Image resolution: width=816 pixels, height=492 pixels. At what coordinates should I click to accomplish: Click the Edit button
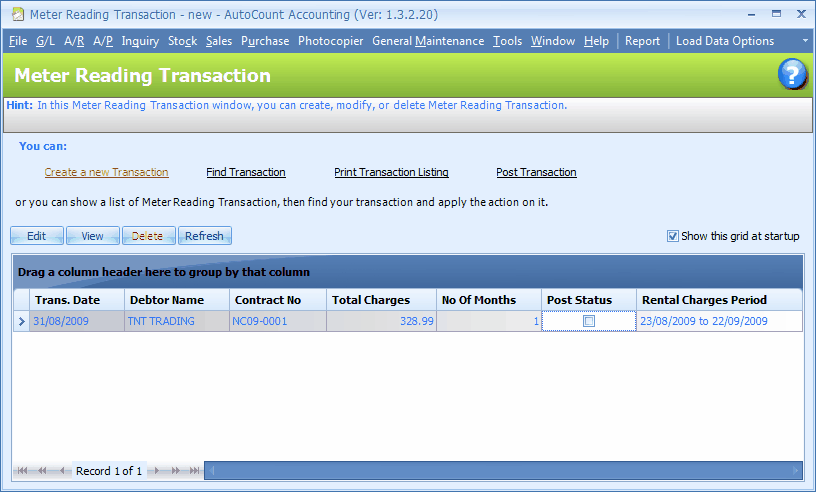[x=36, y=236]
